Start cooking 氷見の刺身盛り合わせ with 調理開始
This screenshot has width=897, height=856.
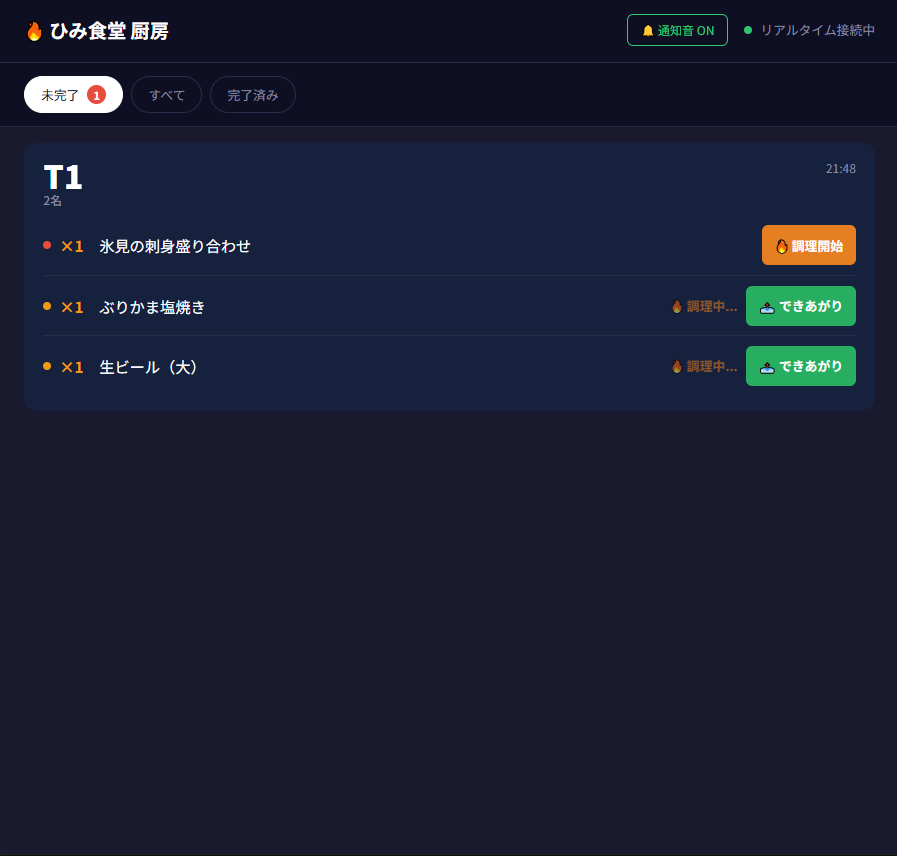pyautogui.click(x=808, y=245)
